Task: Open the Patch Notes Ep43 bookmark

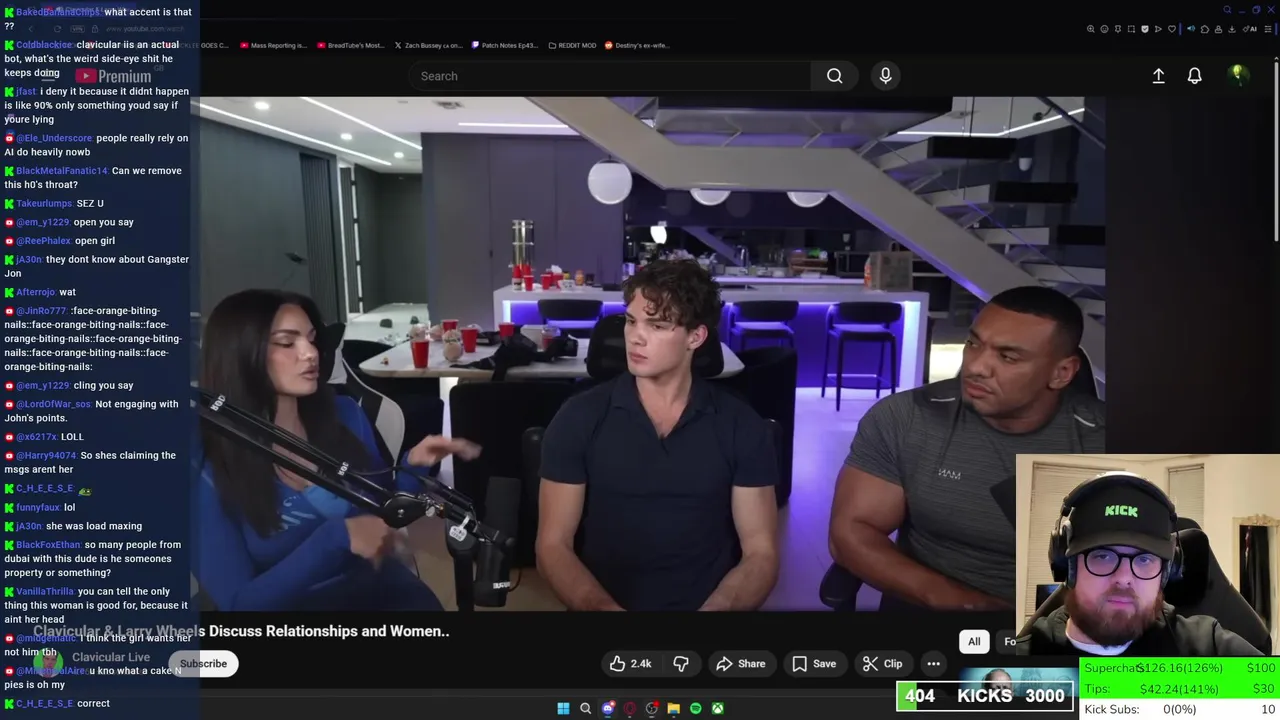Action: (504, 45)
